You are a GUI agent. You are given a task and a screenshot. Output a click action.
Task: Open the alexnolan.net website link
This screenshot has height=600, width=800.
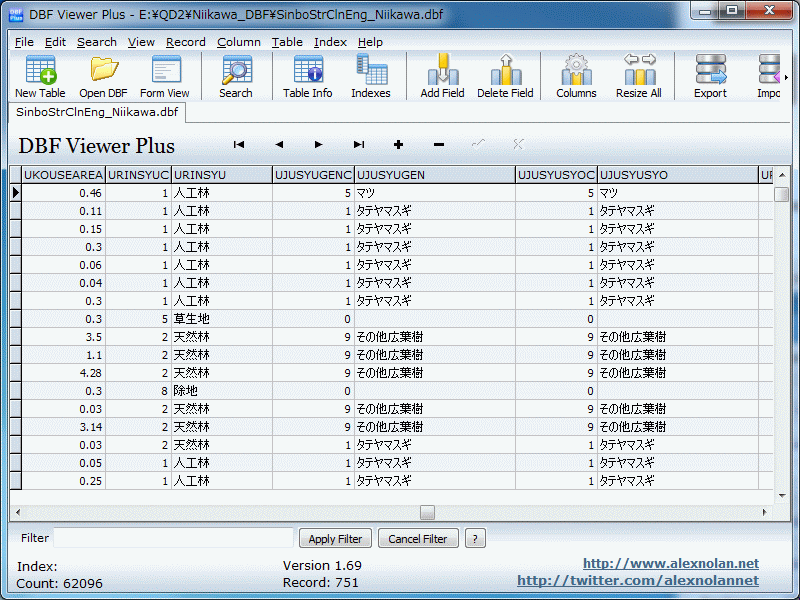tap(670, 564)
